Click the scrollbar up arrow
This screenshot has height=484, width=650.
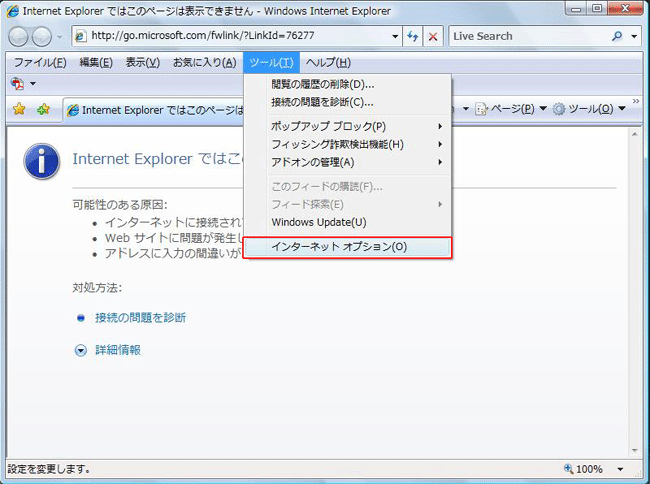click(x=635, y=135)
